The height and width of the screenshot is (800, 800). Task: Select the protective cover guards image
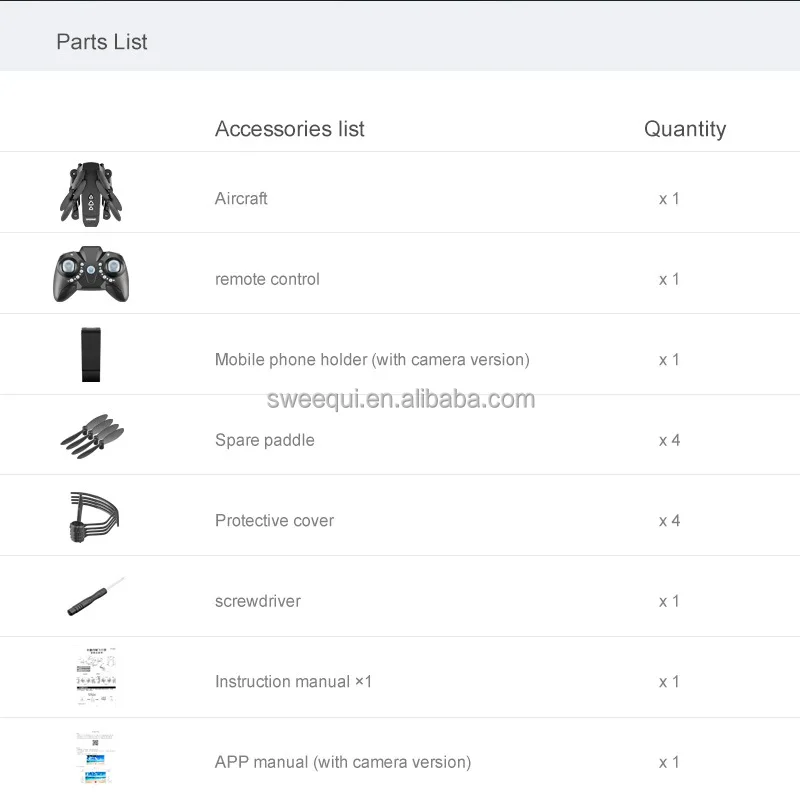point(94,516)
